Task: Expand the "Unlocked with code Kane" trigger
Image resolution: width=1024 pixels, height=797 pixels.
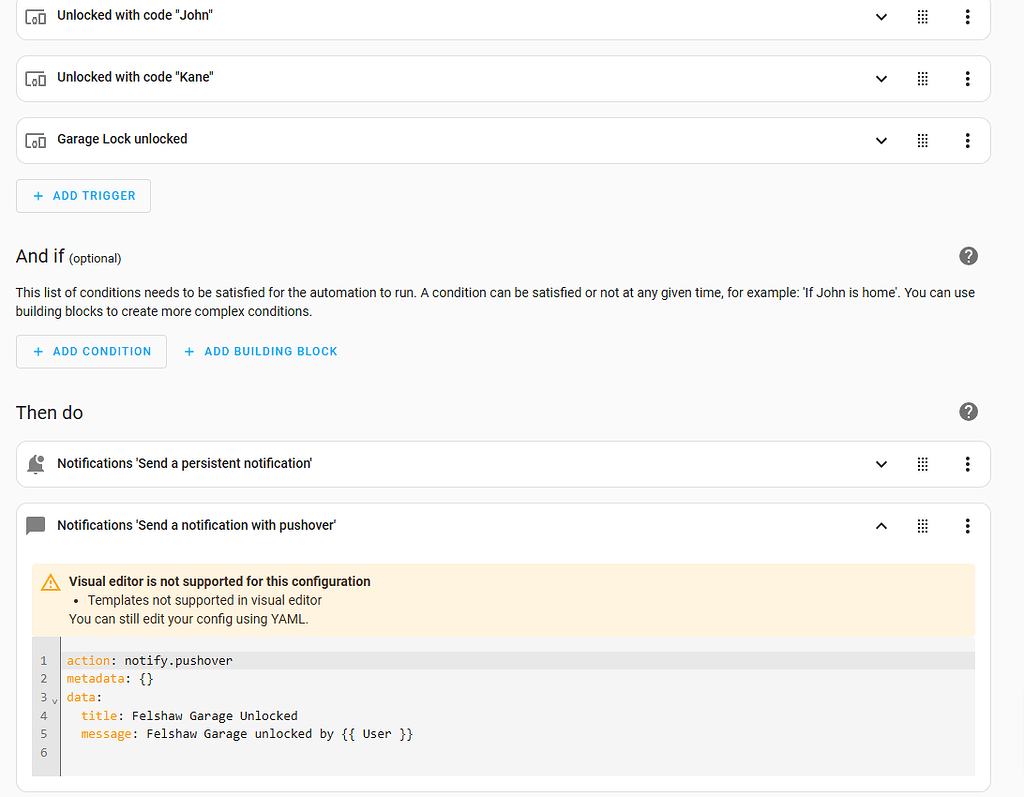Action: [x=881, y=78]
